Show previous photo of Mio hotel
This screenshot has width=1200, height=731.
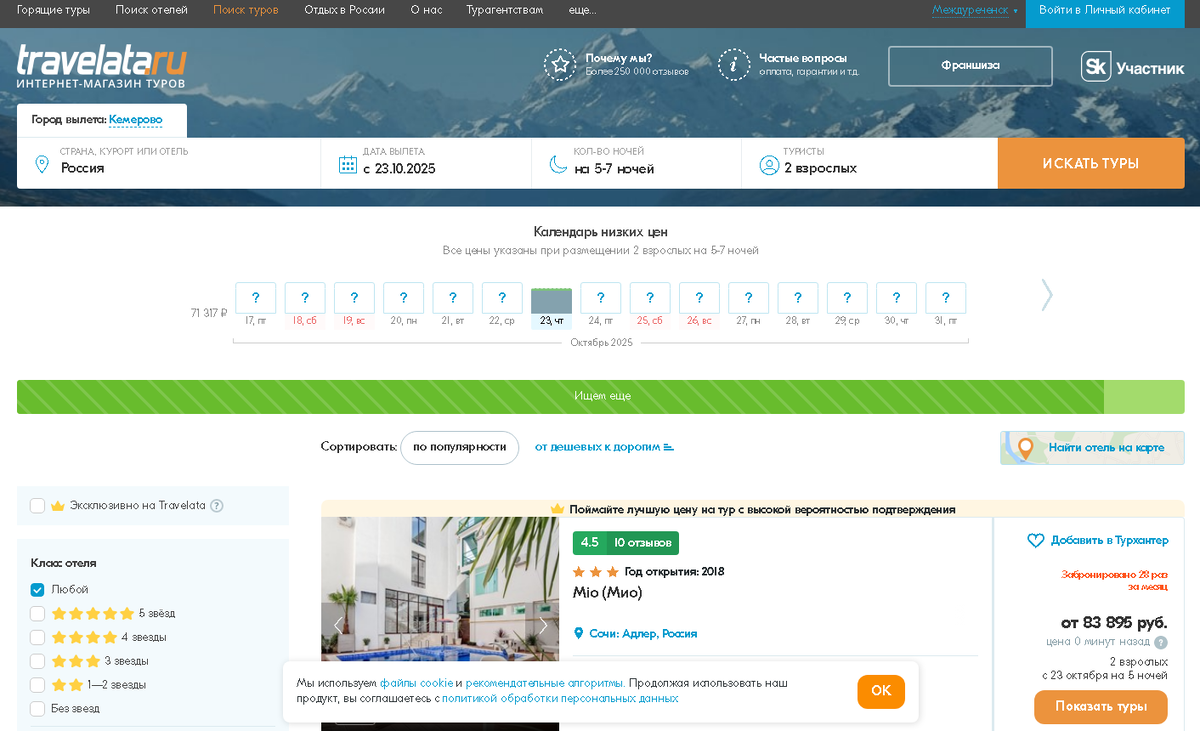coord(338,625)
